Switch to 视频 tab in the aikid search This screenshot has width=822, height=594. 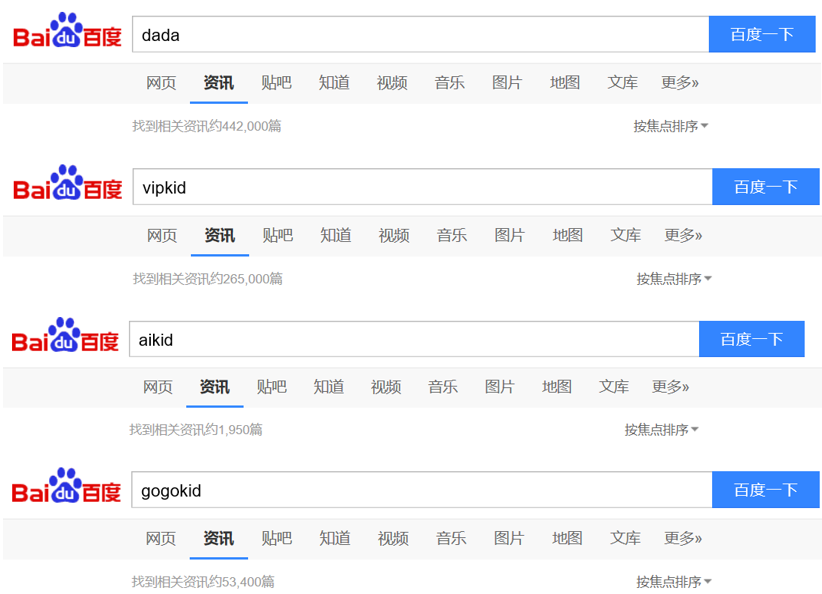[386, 387]
